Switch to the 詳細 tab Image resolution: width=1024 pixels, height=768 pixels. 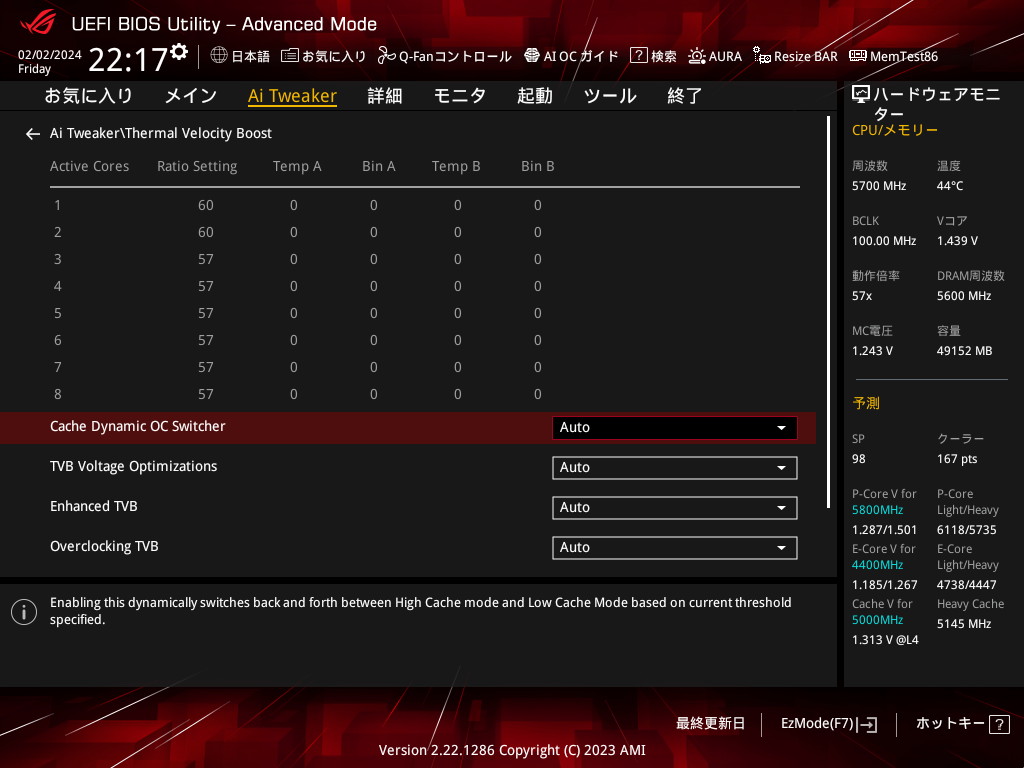pyautogui.click(x=385, y=96)
